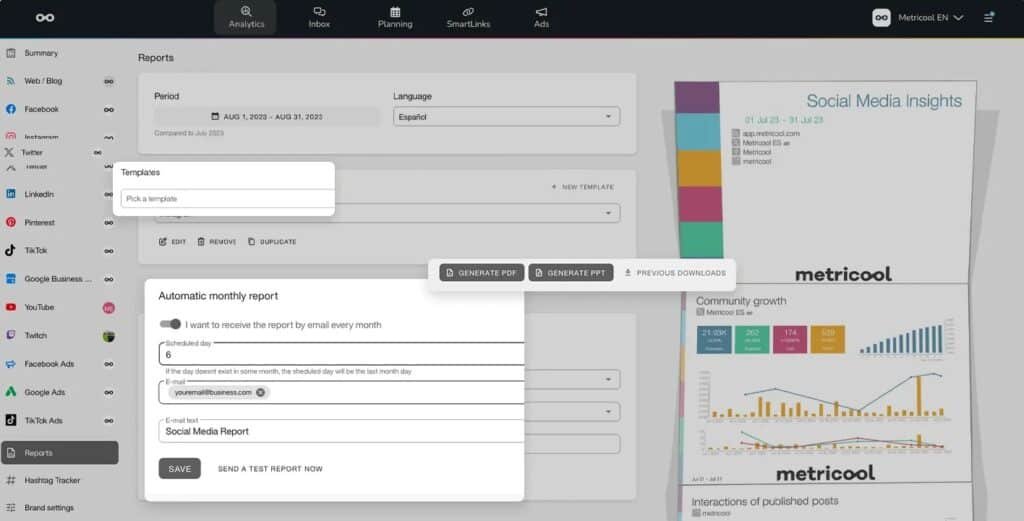Viewport: 1024px width, 521px height.
Task: Click the LinkedIn icon in sidebar
Action: click(x=11, y=194)
